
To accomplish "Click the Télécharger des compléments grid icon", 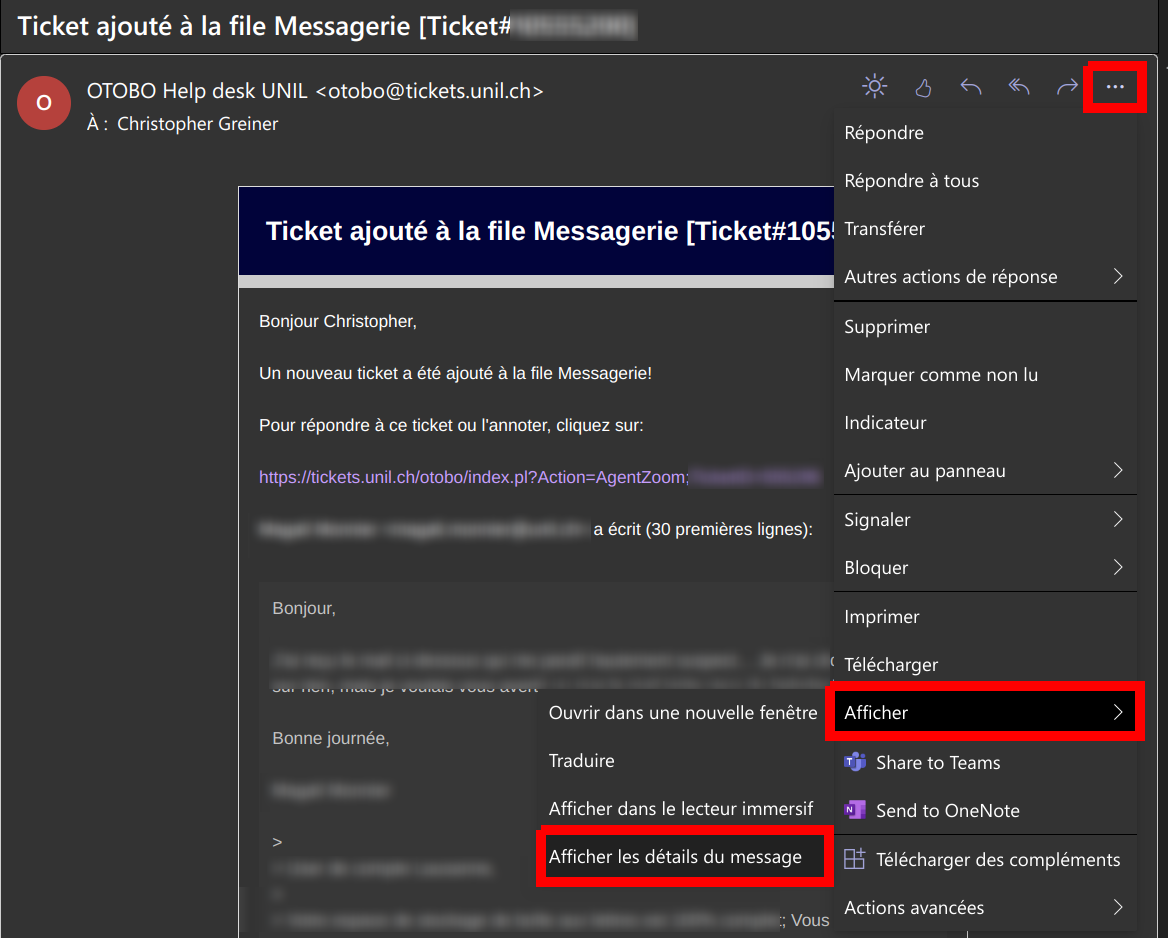I will point(855,859).
